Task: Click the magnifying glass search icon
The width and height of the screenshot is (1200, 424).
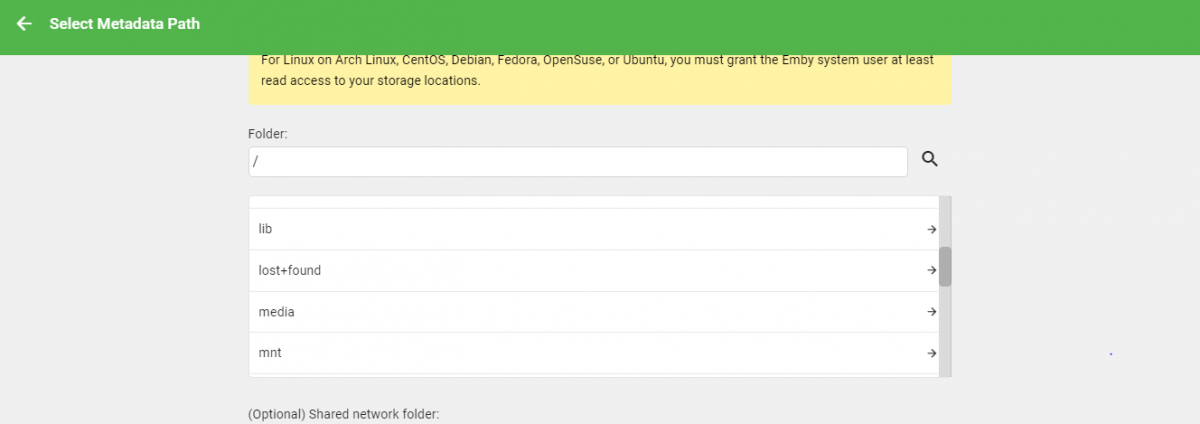Action: [930, 159]
